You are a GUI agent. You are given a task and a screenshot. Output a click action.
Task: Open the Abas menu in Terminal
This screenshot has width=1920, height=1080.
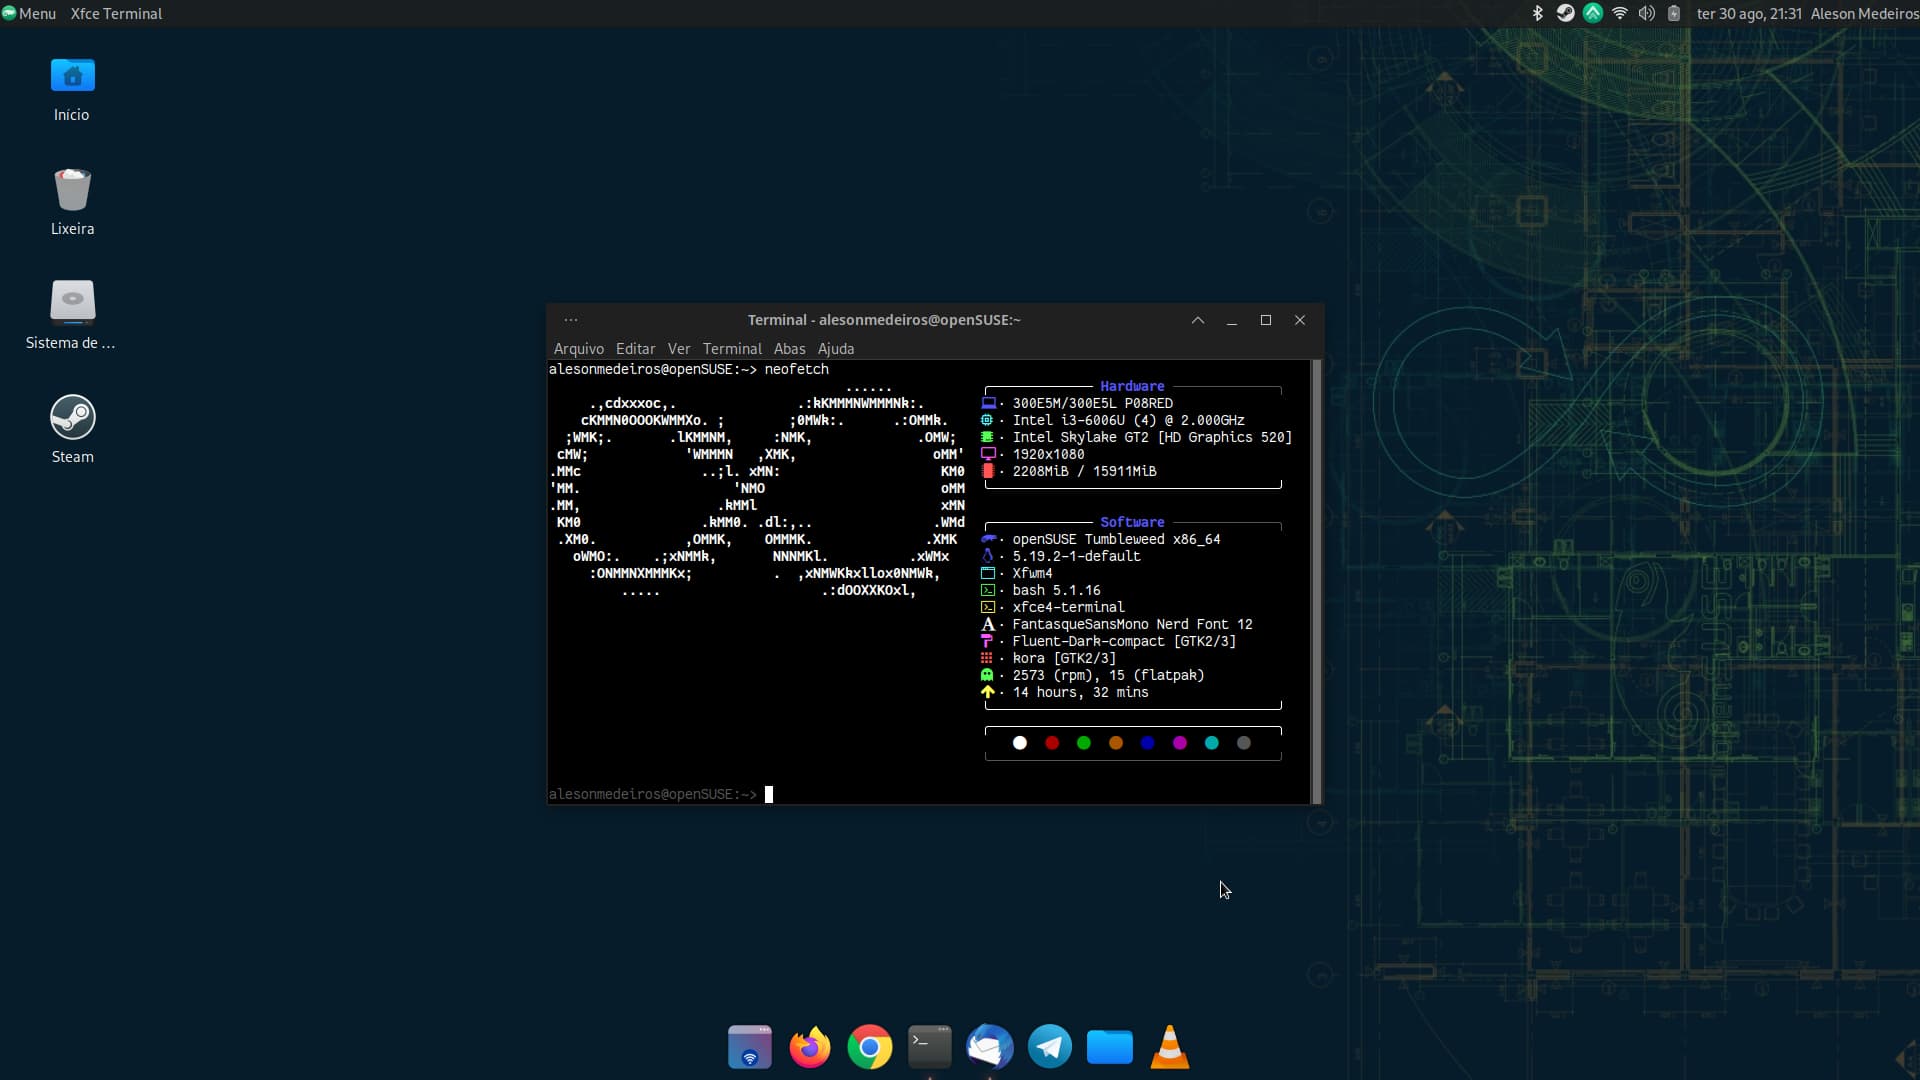pyautogui.click(x=789, y=348)
